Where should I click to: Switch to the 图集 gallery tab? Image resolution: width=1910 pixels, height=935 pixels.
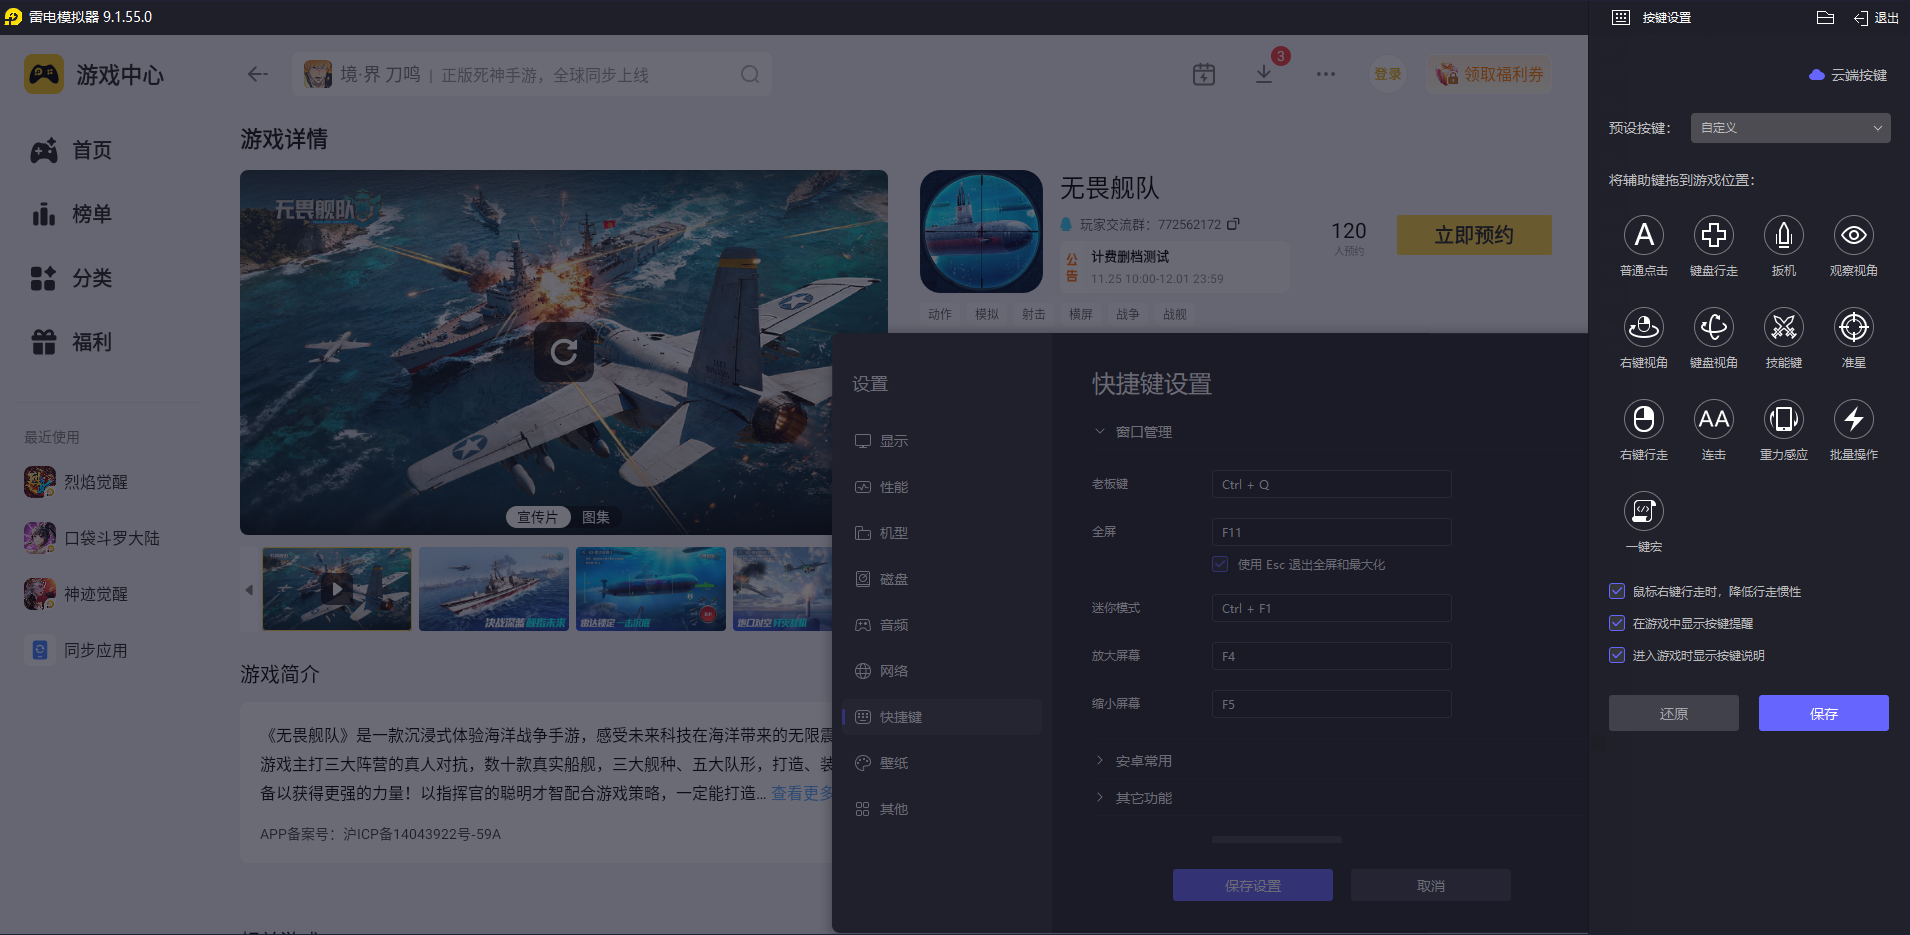click(x=596, y=517)
